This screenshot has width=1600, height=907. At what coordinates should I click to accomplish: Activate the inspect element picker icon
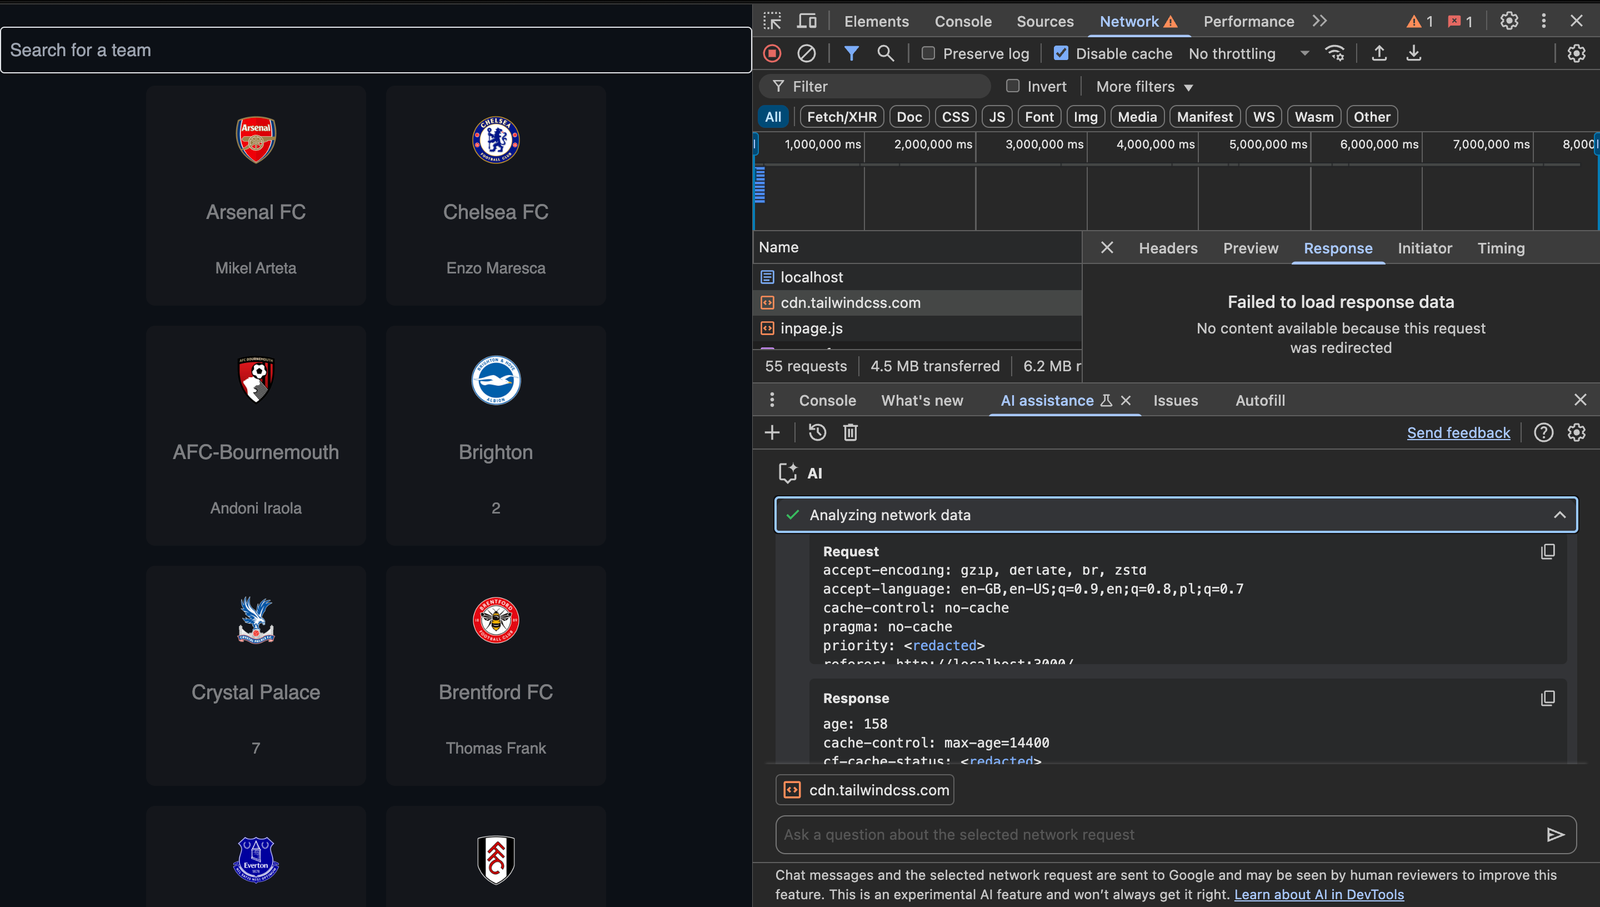point(772,21)
